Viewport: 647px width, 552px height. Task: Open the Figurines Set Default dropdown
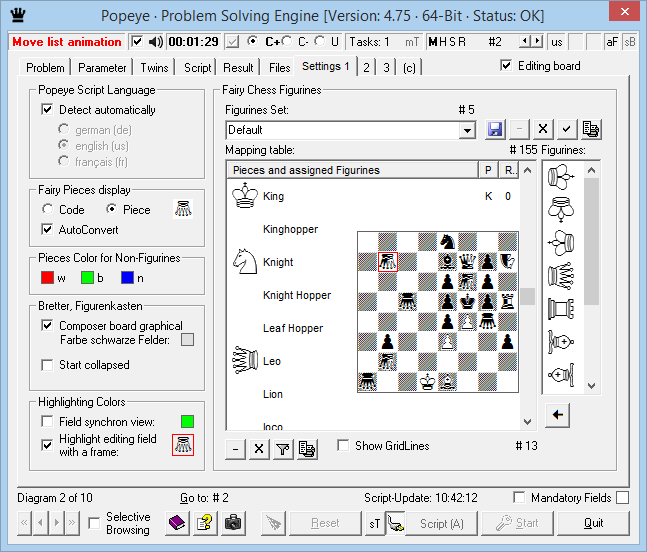[x=467, y=130]
